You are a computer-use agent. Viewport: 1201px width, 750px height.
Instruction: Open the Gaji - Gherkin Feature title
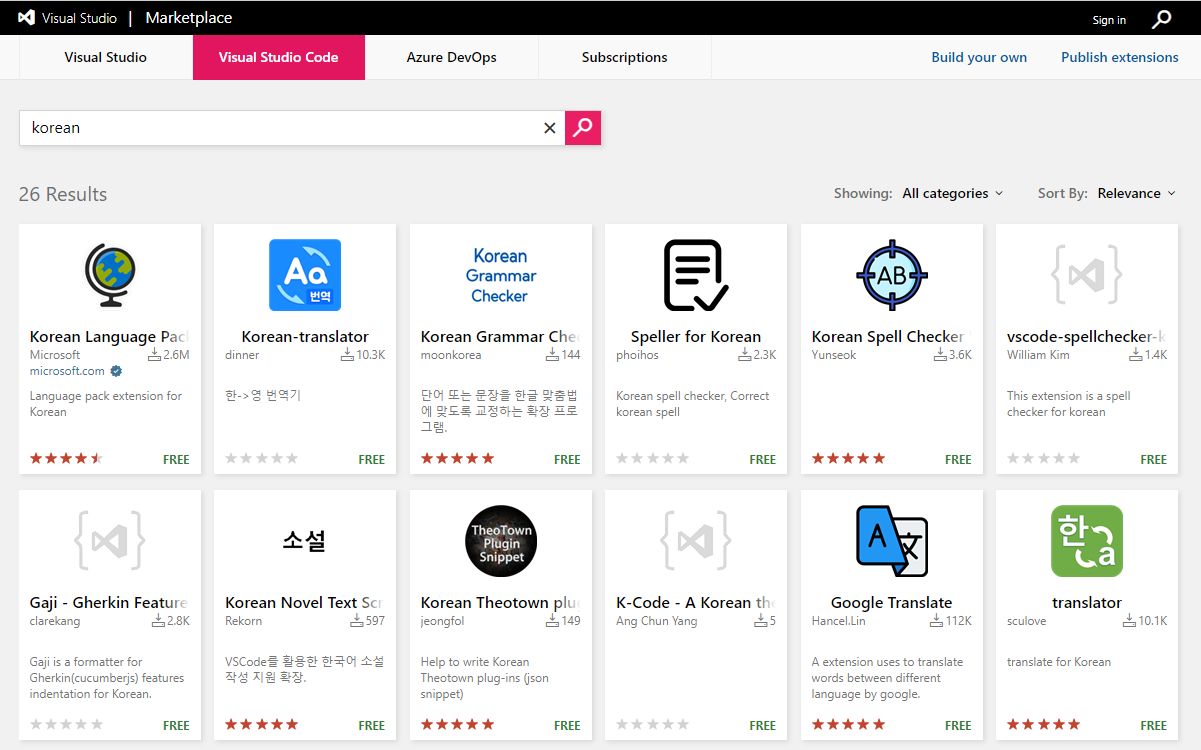110,603
